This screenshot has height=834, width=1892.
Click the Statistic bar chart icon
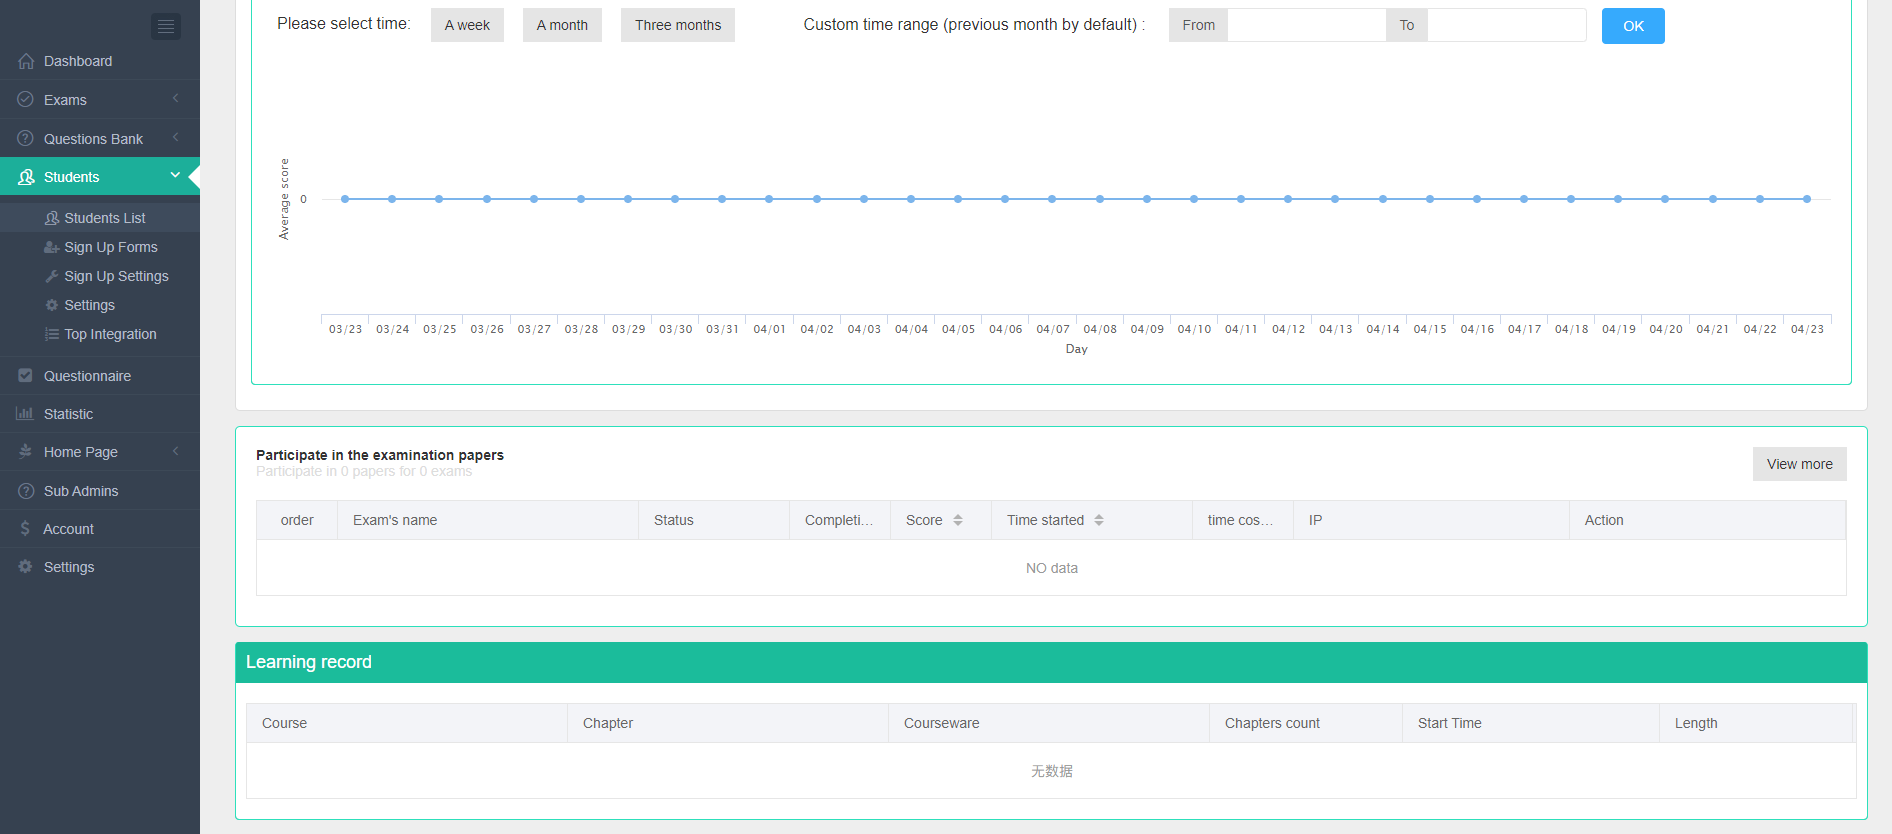coord(25,414)
